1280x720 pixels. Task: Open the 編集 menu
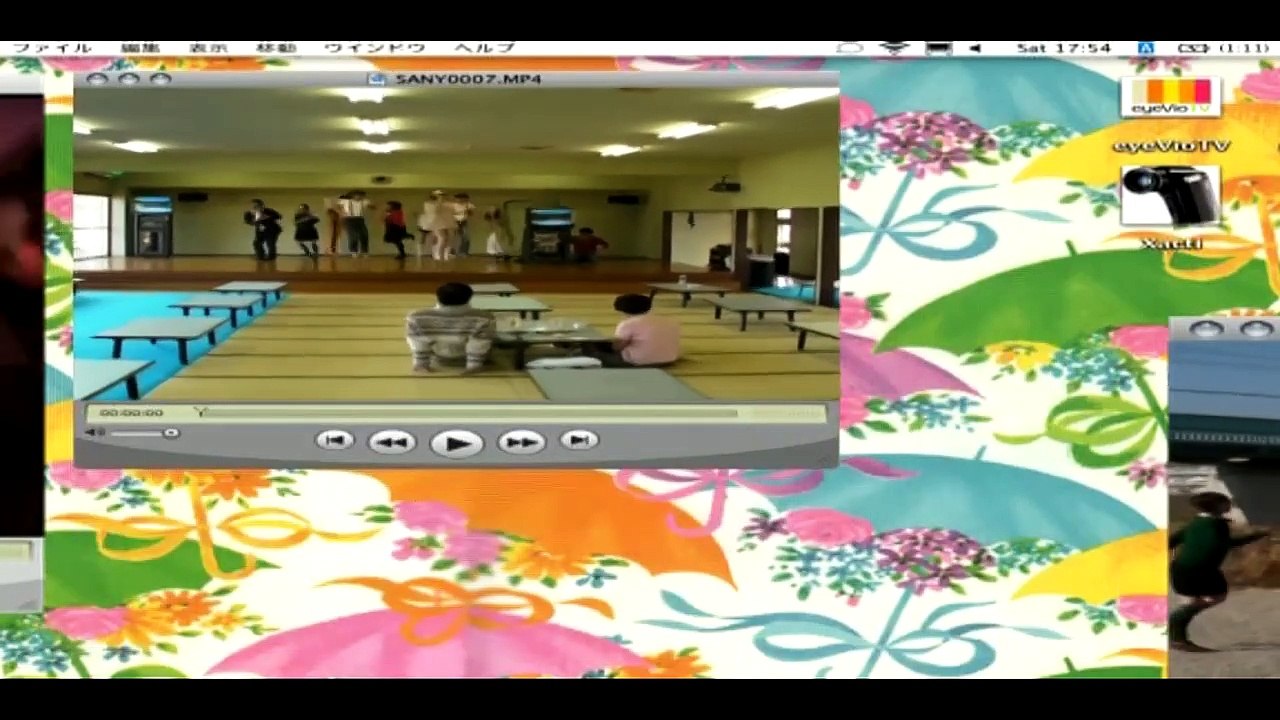tap(140, 48)
